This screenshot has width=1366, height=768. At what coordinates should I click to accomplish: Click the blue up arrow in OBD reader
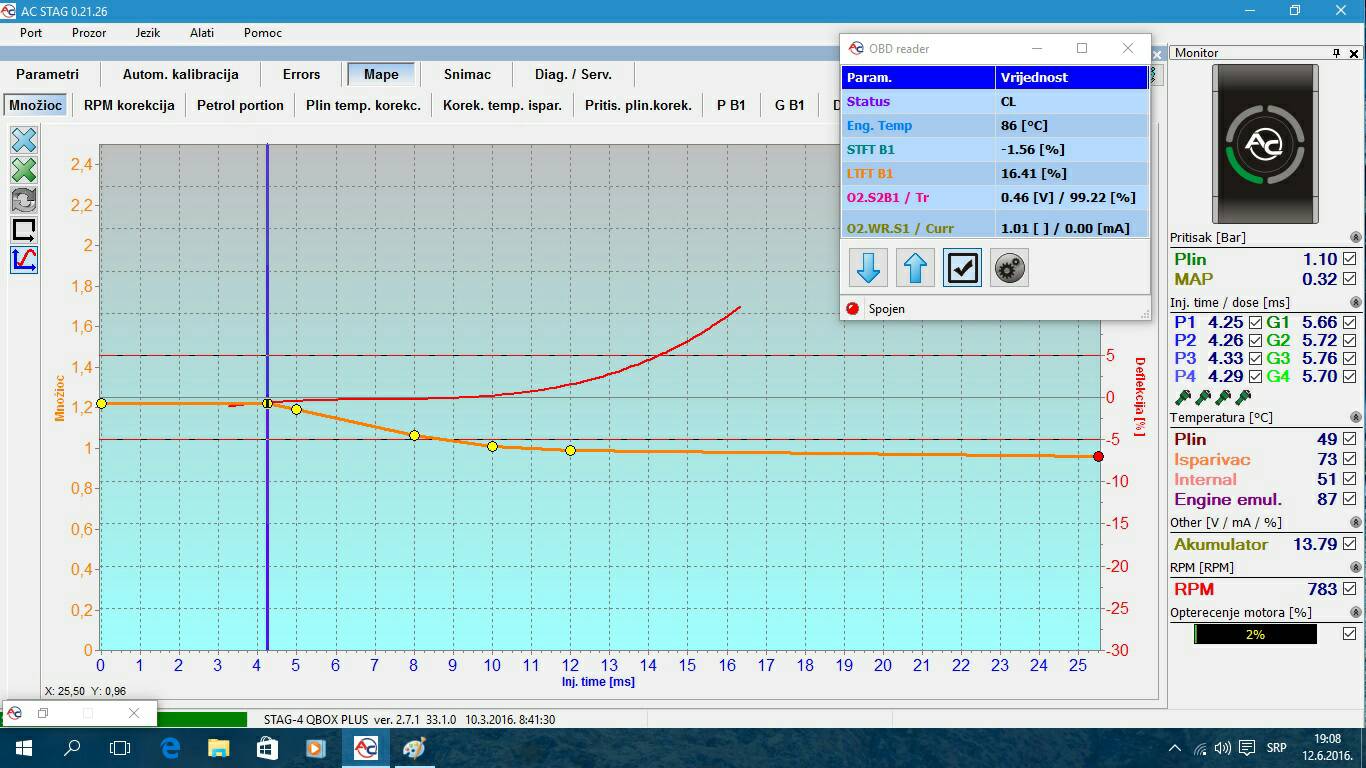(915, 268)
